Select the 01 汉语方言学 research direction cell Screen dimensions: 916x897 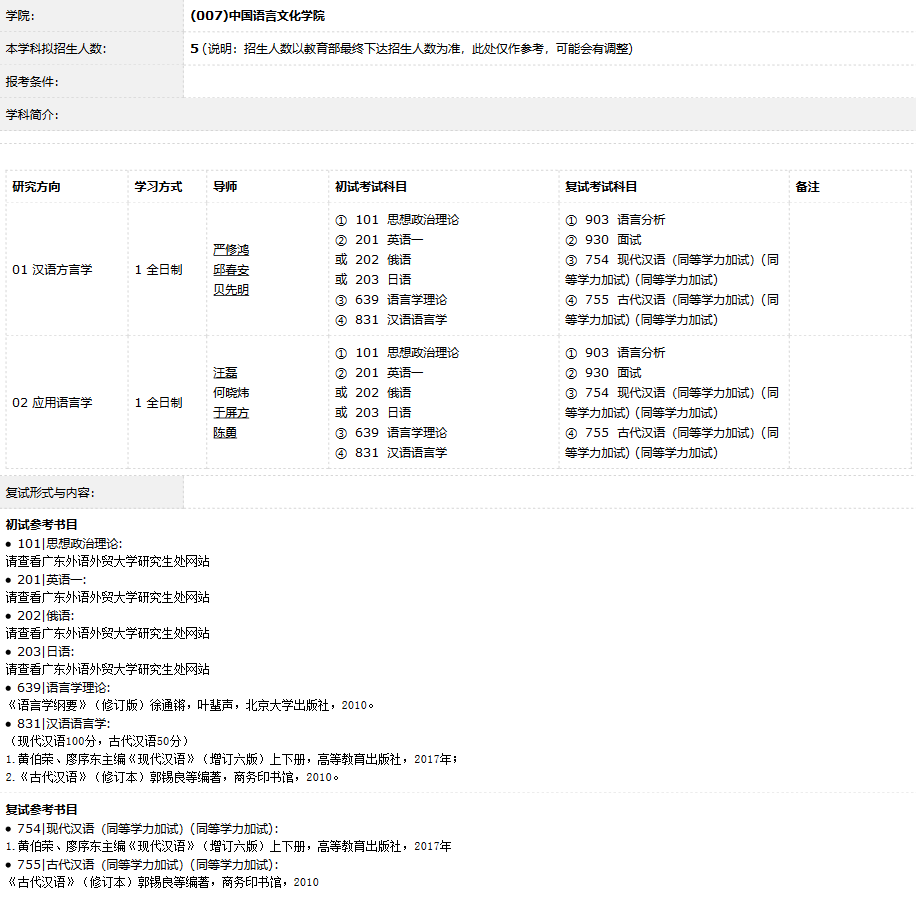tap(52, 270)
